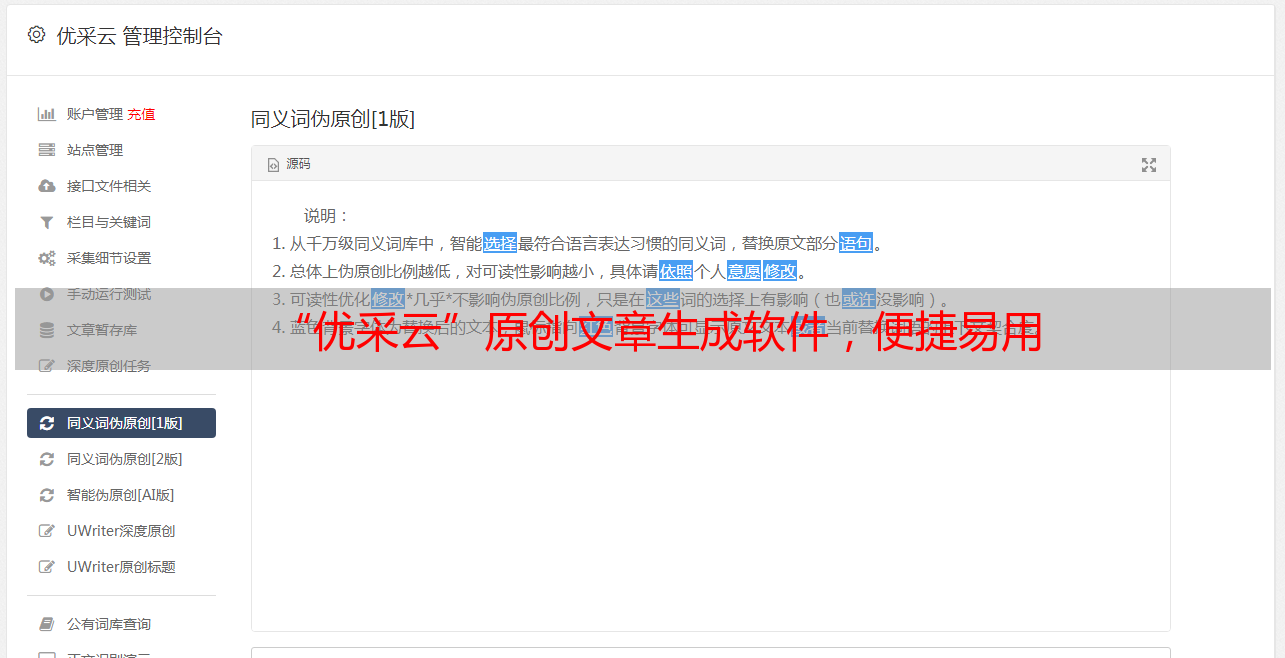The width and height of the screenshot is (1285, 658).
Task: Go to the 账户管理 menu entry
Action: pyautogui.click(x=95, y=114)
